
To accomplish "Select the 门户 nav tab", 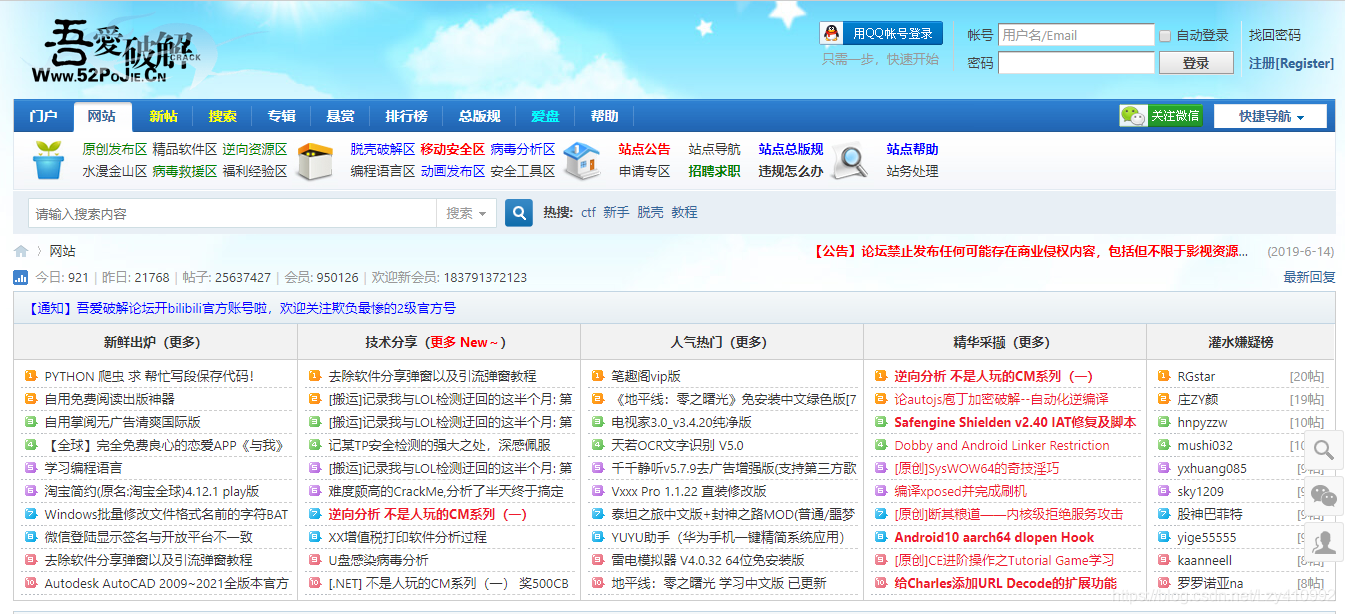I will 44,116.
